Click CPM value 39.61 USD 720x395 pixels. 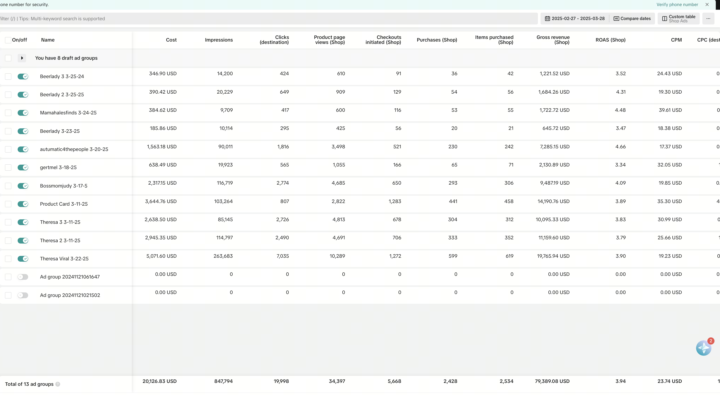pyautogui.click(x=670, y=110)
